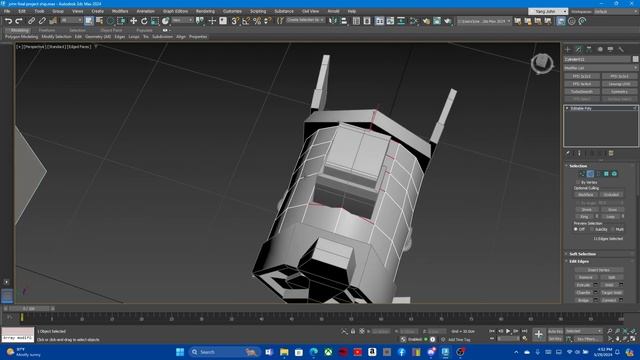Select Preview Selection Off radio
The height and width of the screenshot is (360, 640).
click(x=576, y=229)
